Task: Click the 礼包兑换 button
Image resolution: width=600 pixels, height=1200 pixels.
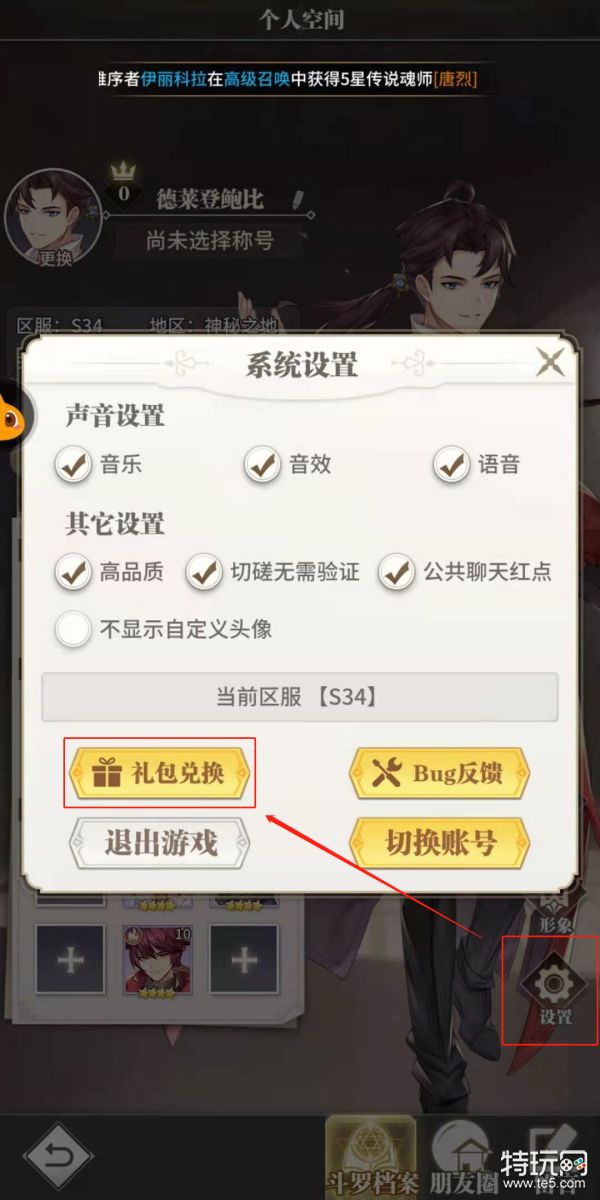Action: (159, 773)
